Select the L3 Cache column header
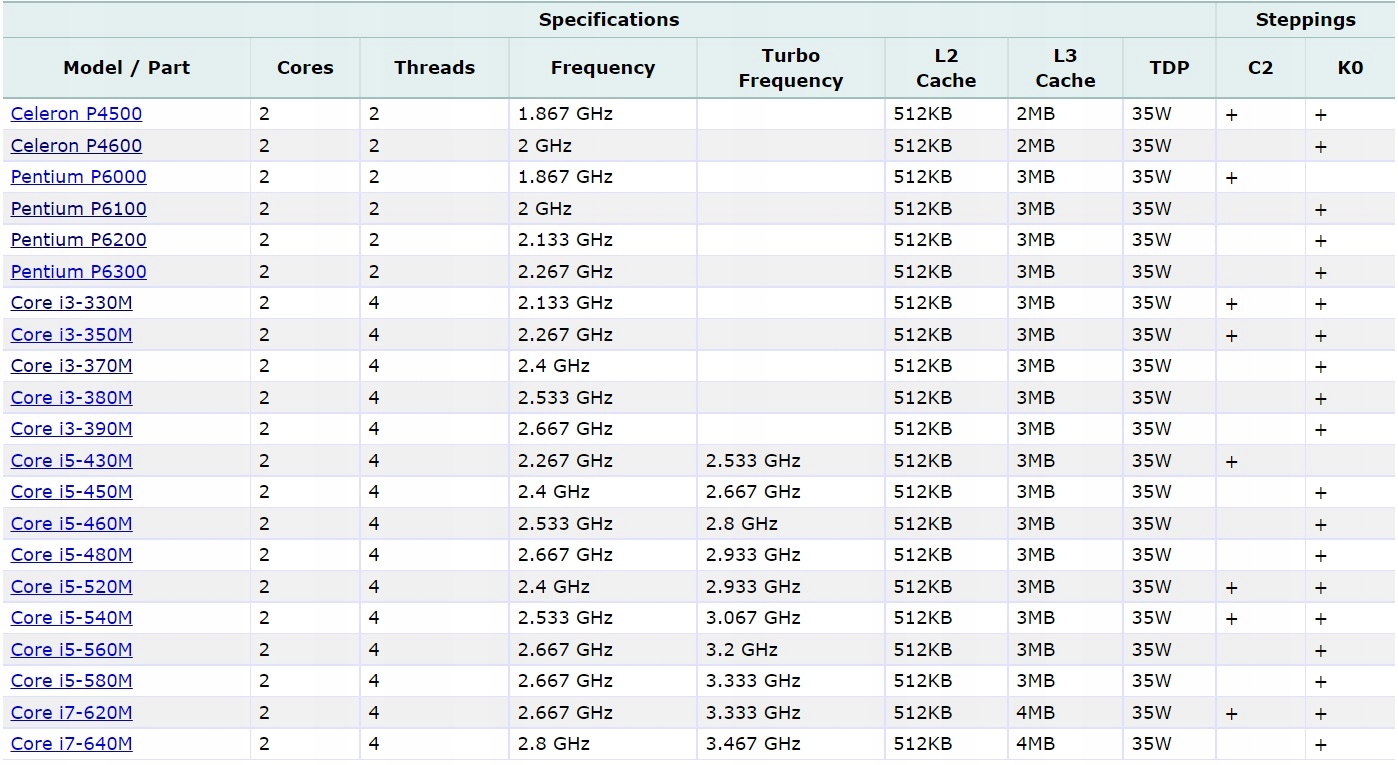Viewport: 1398px width, 765px height. [x=1065, y=68]
